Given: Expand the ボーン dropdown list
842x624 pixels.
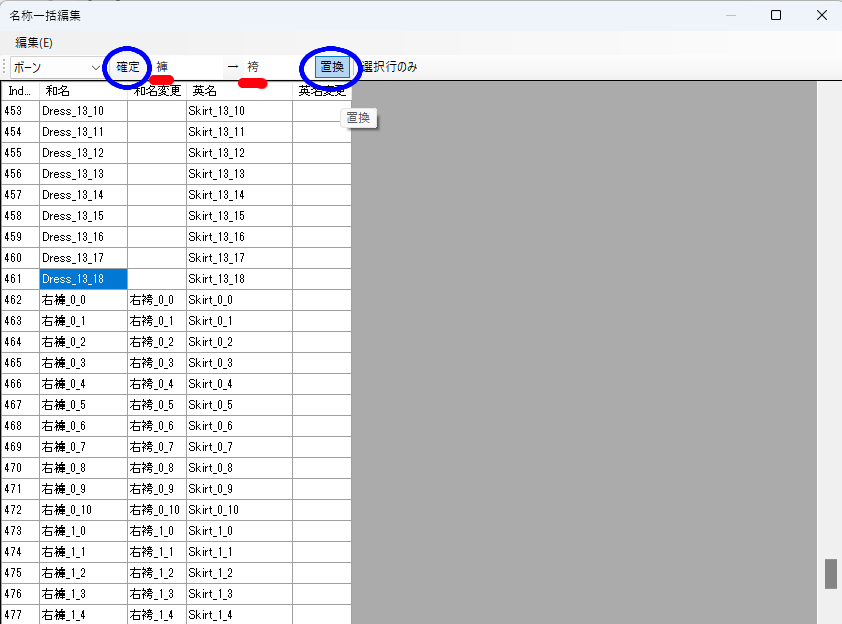Looking at the screenshot, I should click(x=95, y=68).
